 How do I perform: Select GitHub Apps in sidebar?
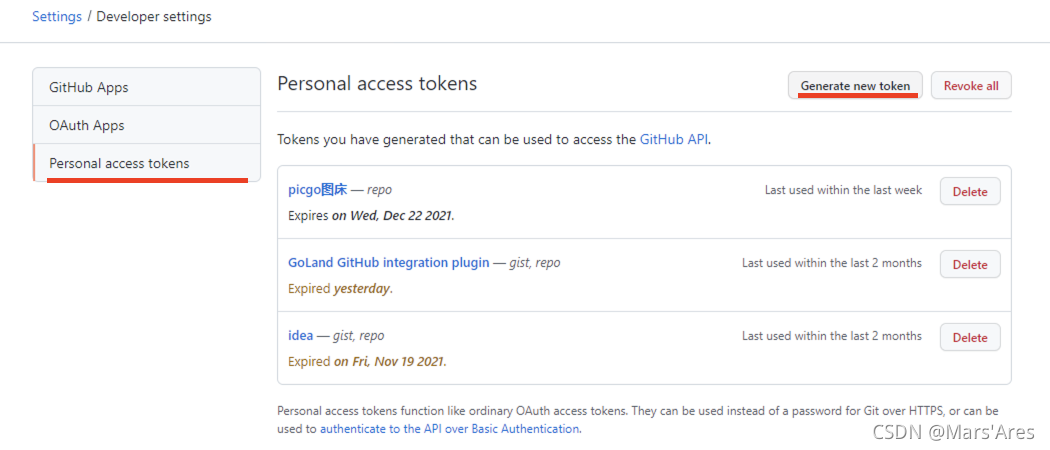point(146,87)
